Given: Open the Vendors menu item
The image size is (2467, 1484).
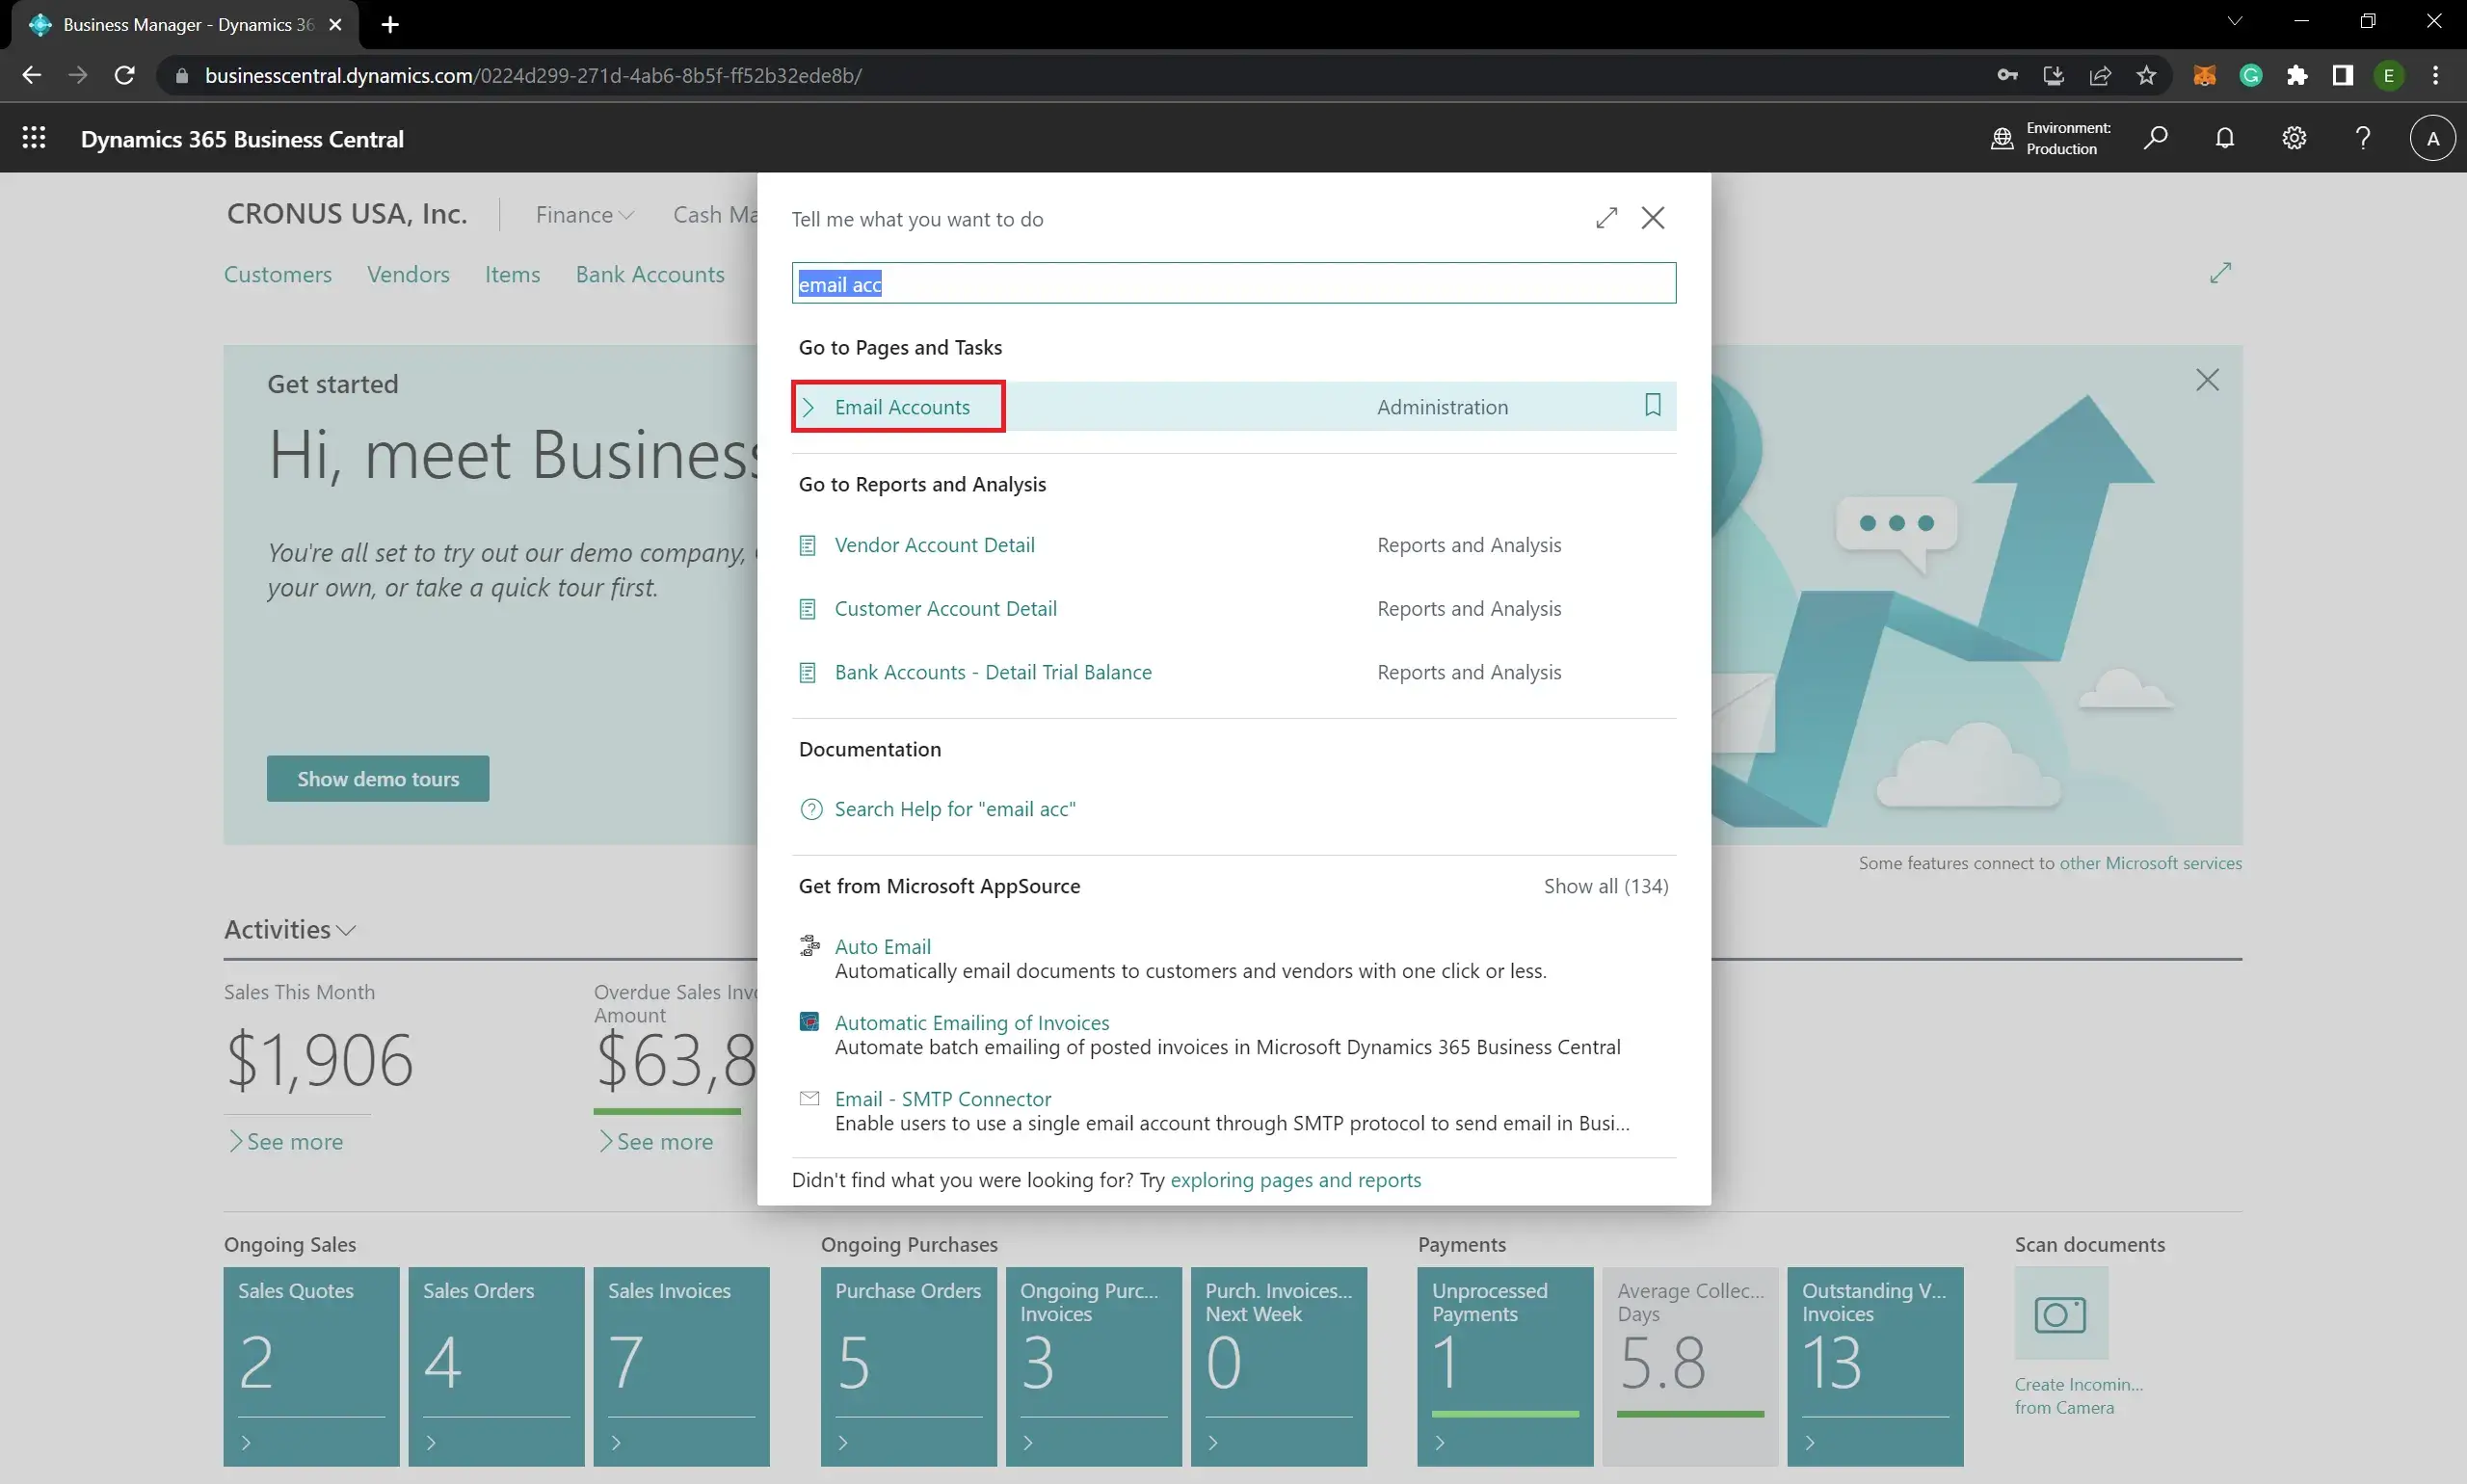Looking at the screenshot, I should 408,274.
